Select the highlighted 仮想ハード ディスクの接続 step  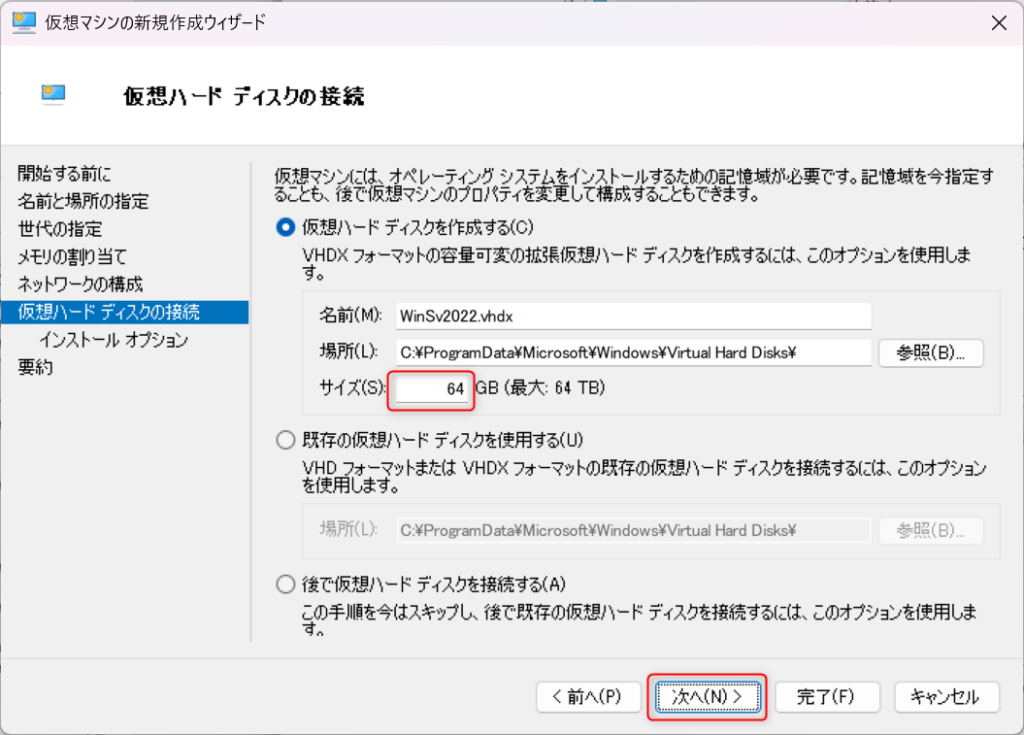click(x=109, y=312)
